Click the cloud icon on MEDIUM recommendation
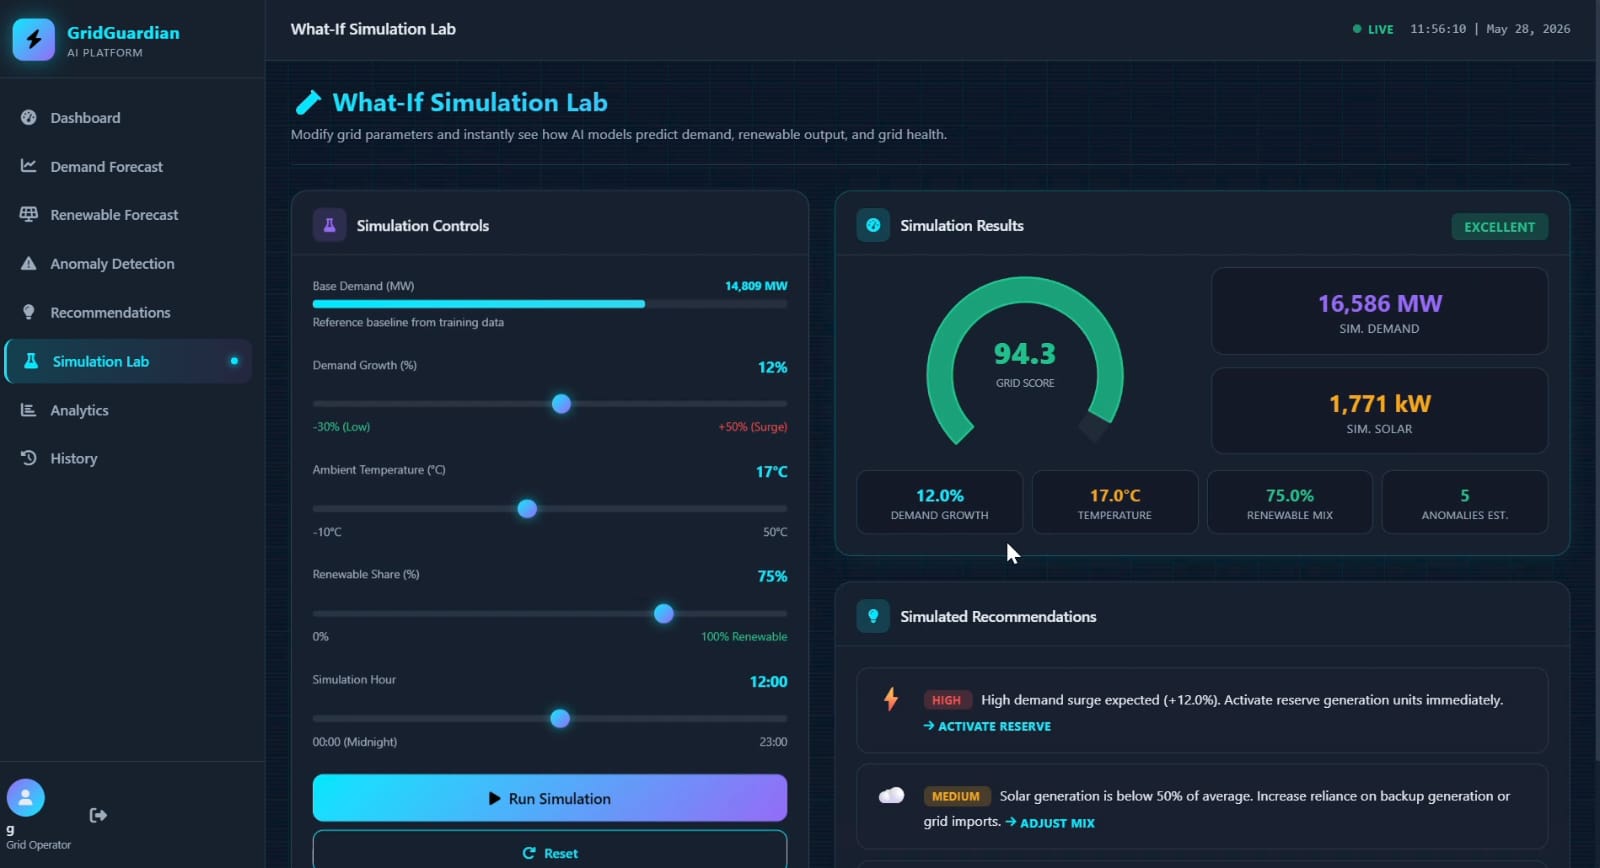Screen dimensions: 1600x868 891,795
